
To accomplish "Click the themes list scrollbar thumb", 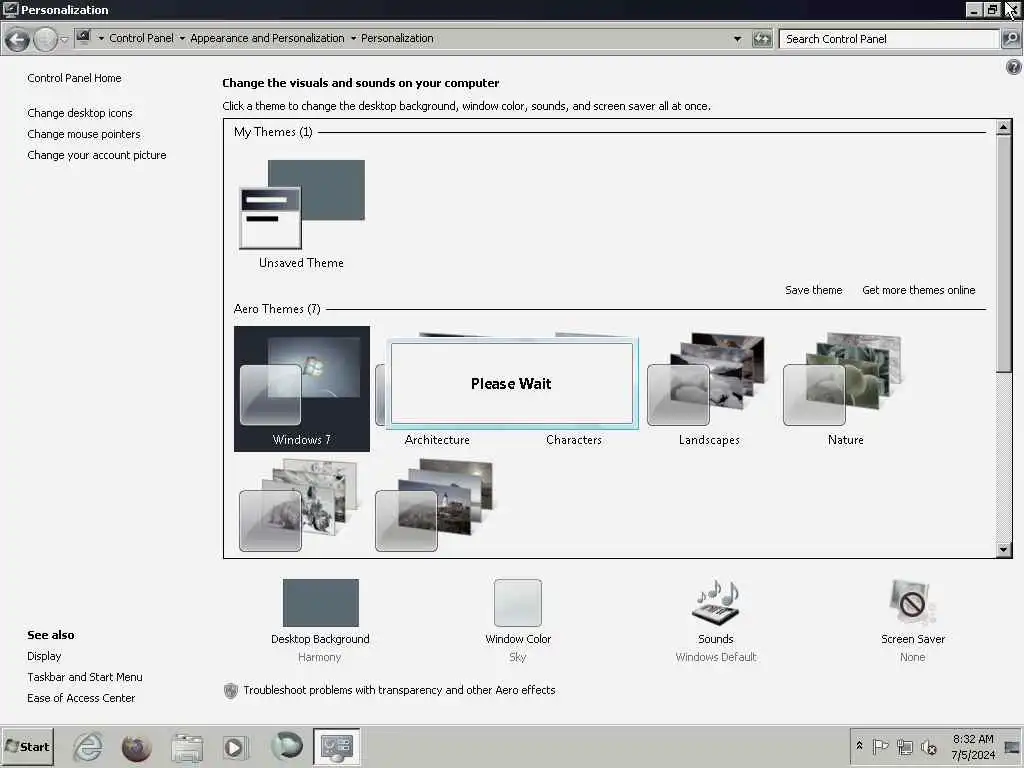I will click(1004, 253).
